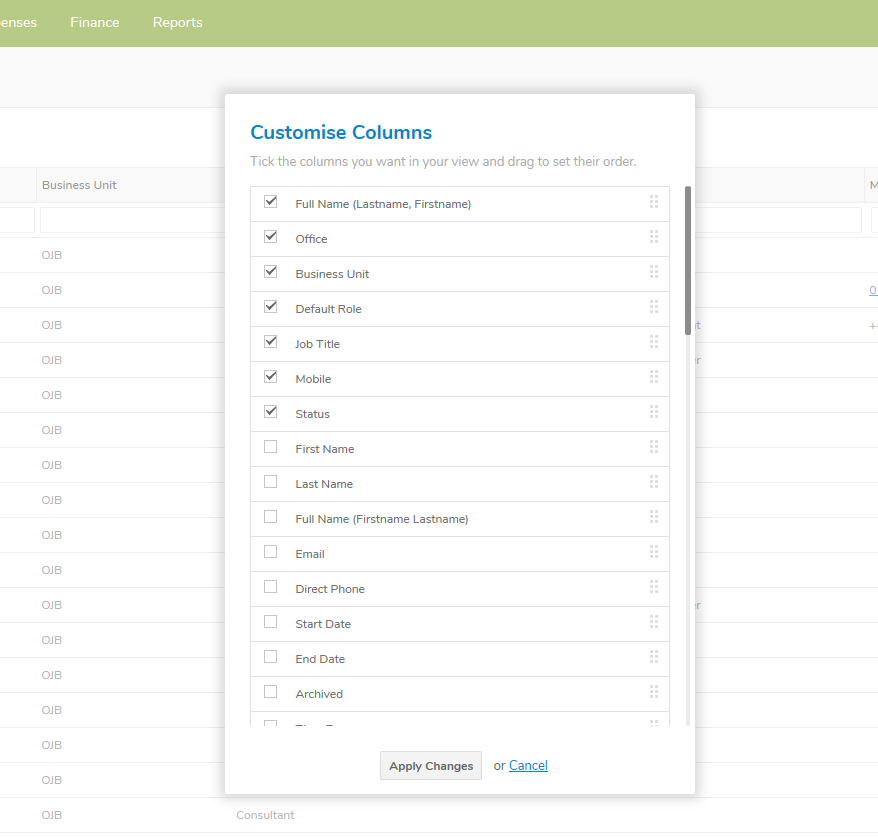Click the Default Role drag handle

tap(653, 307)
